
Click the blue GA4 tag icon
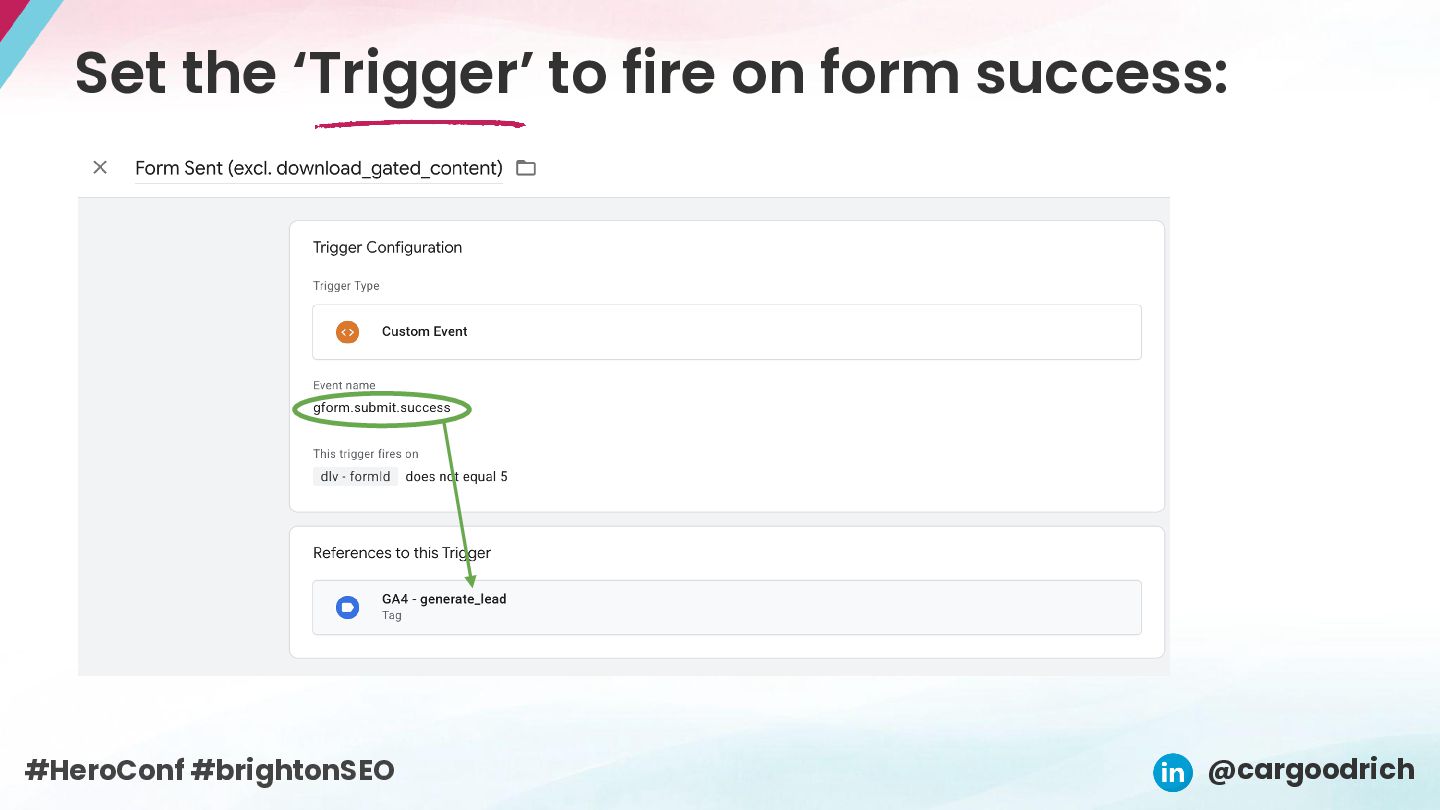[x=347, y=607]
